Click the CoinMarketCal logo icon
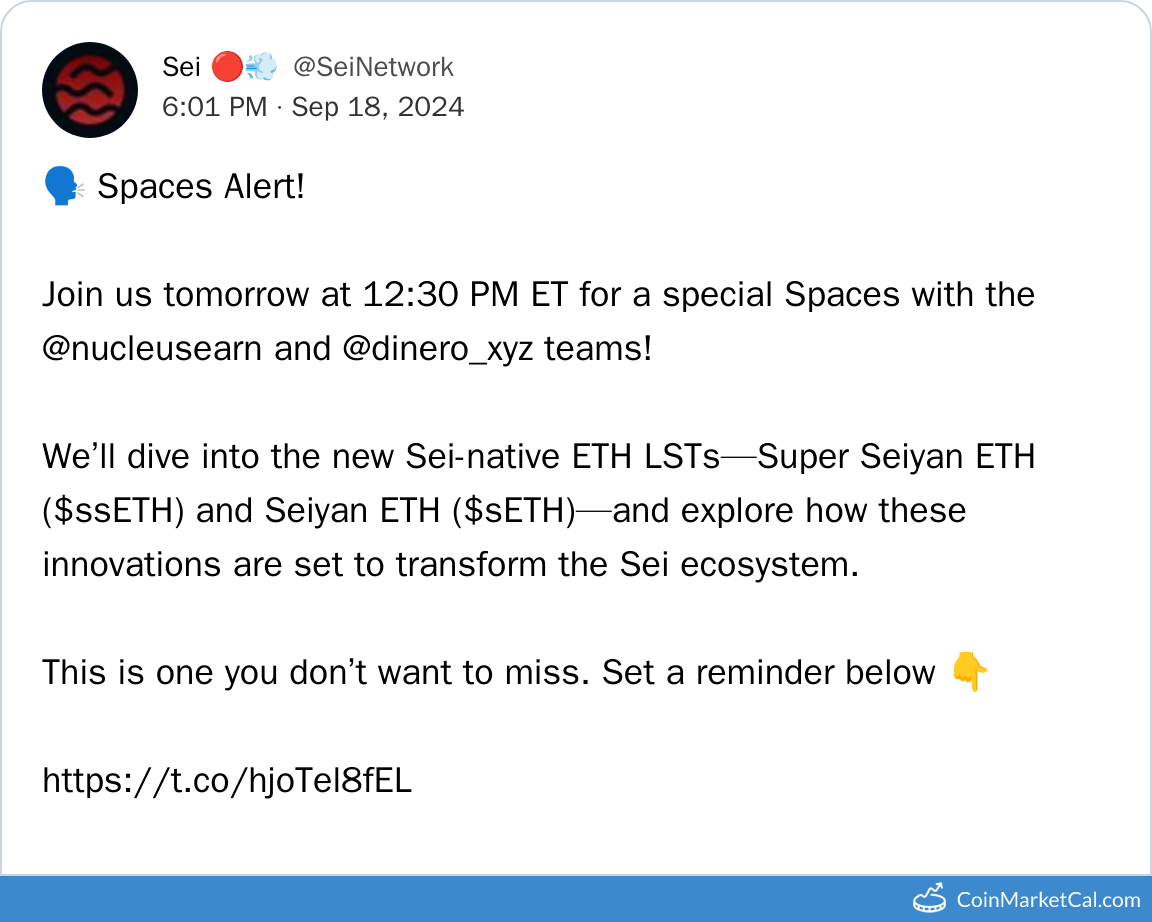The image size is (1152, 922). coord(929,898)
